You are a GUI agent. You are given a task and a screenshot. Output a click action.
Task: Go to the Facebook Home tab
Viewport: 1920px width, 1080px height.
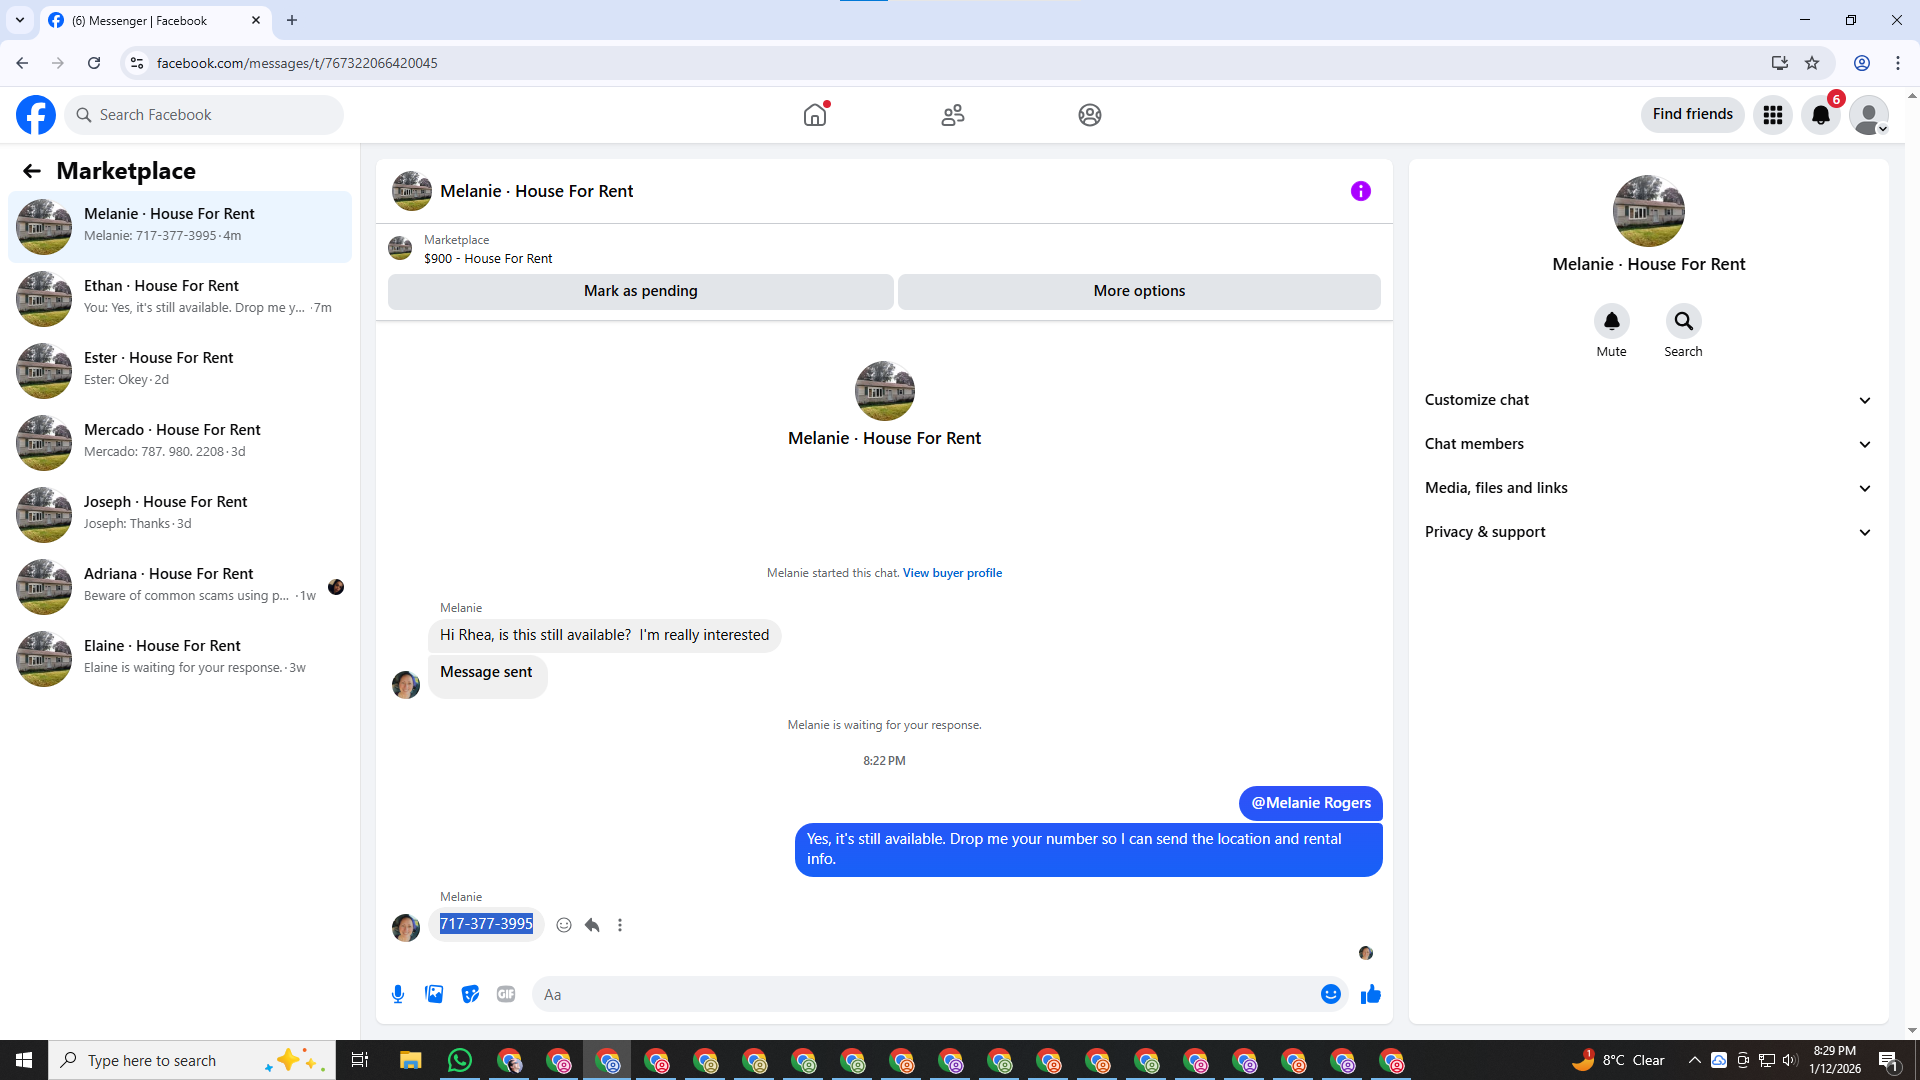pyautogui.click(x=815, y=115)
